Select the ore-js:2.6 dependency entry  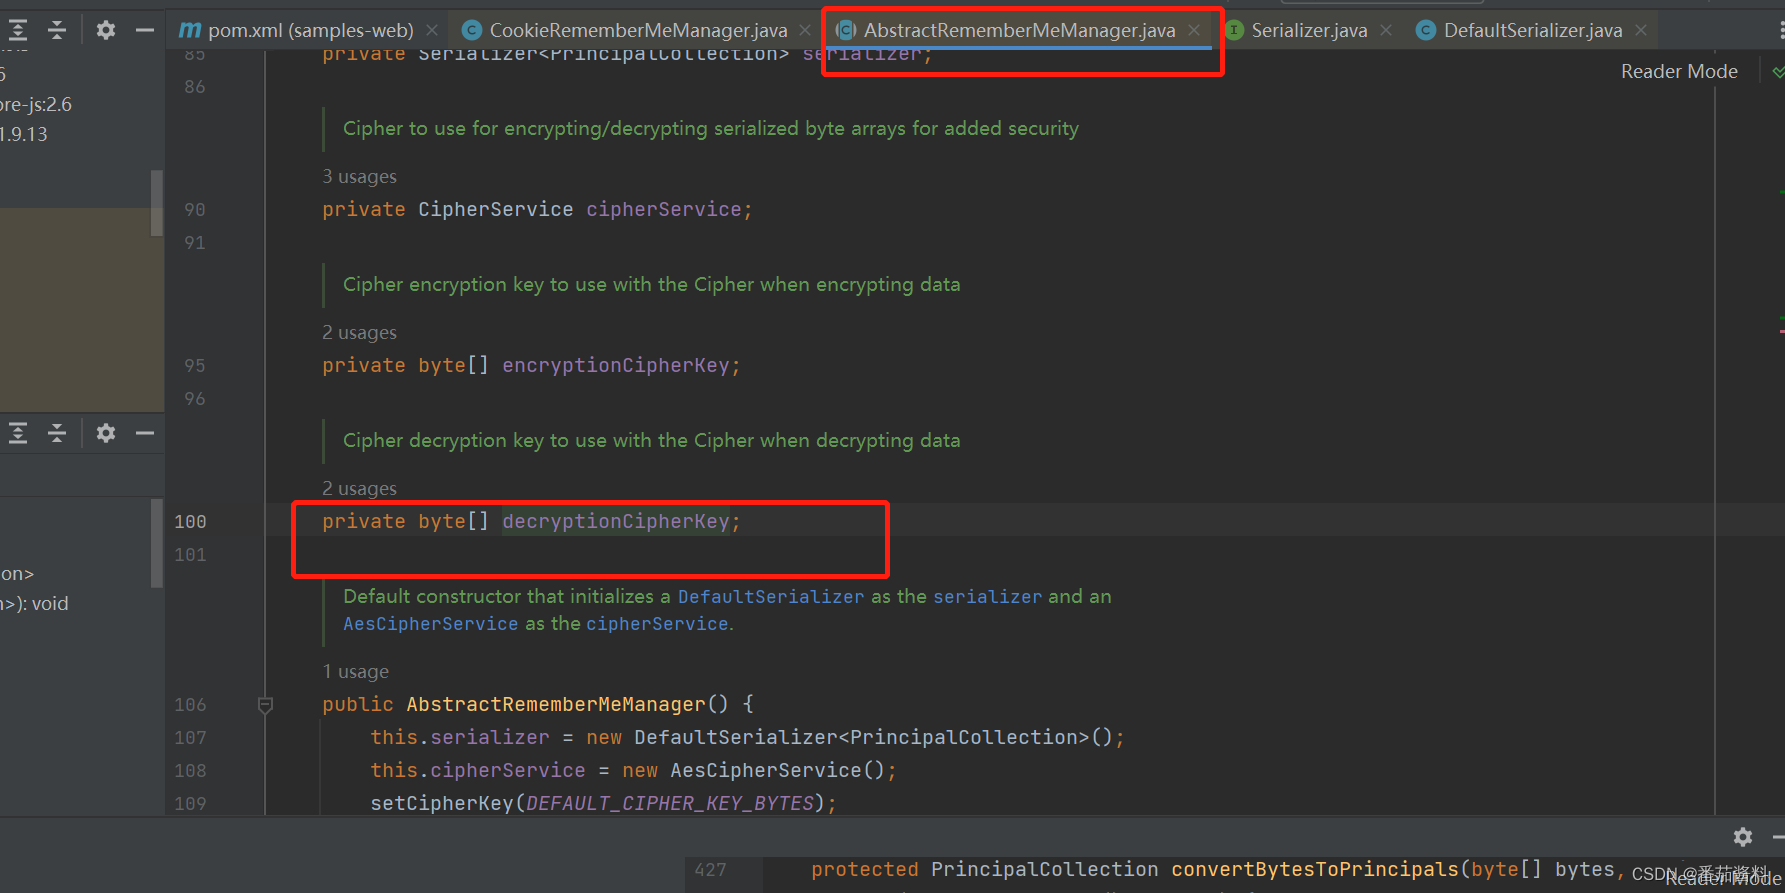tap(36, 104)
